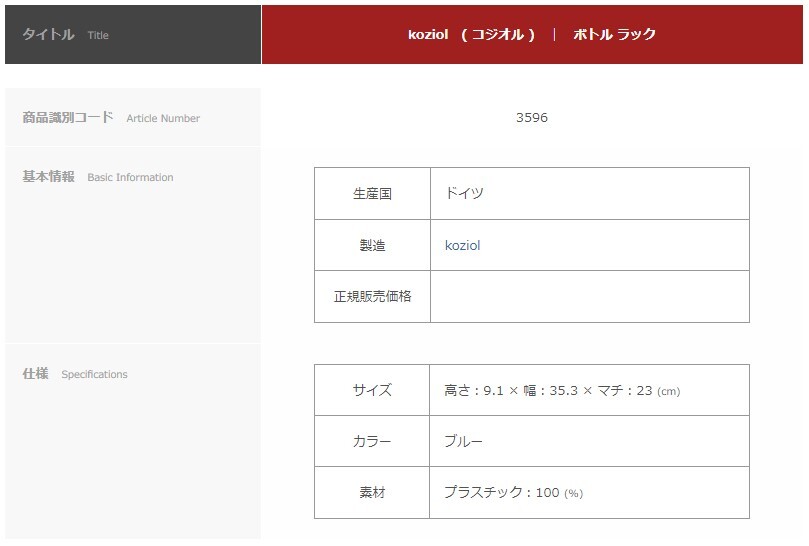Click the '基本情報 Basic Information' label
Image resolution: width=809 pixels, height=546 pixels.
(98, 177)
